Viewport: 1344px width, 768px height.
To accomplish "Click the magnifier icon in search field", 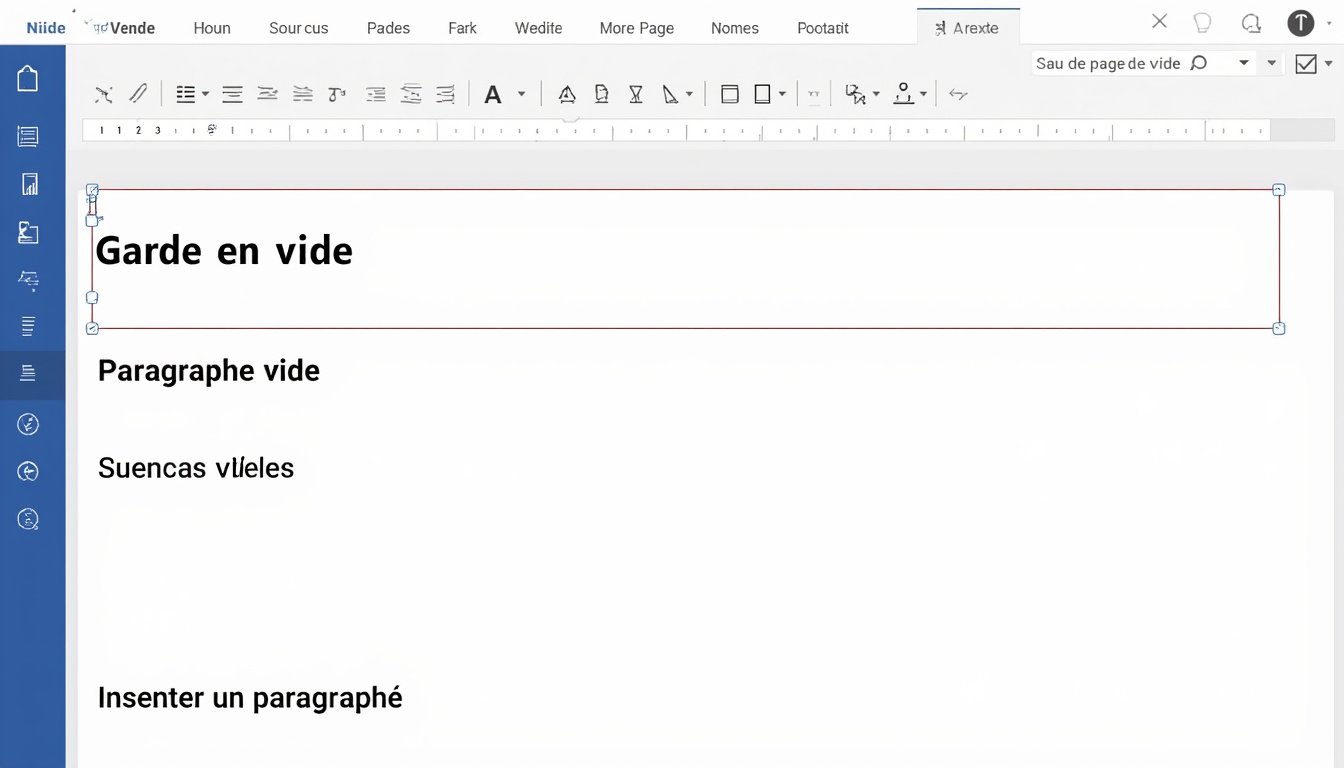I will click(x=1198, y=63).
